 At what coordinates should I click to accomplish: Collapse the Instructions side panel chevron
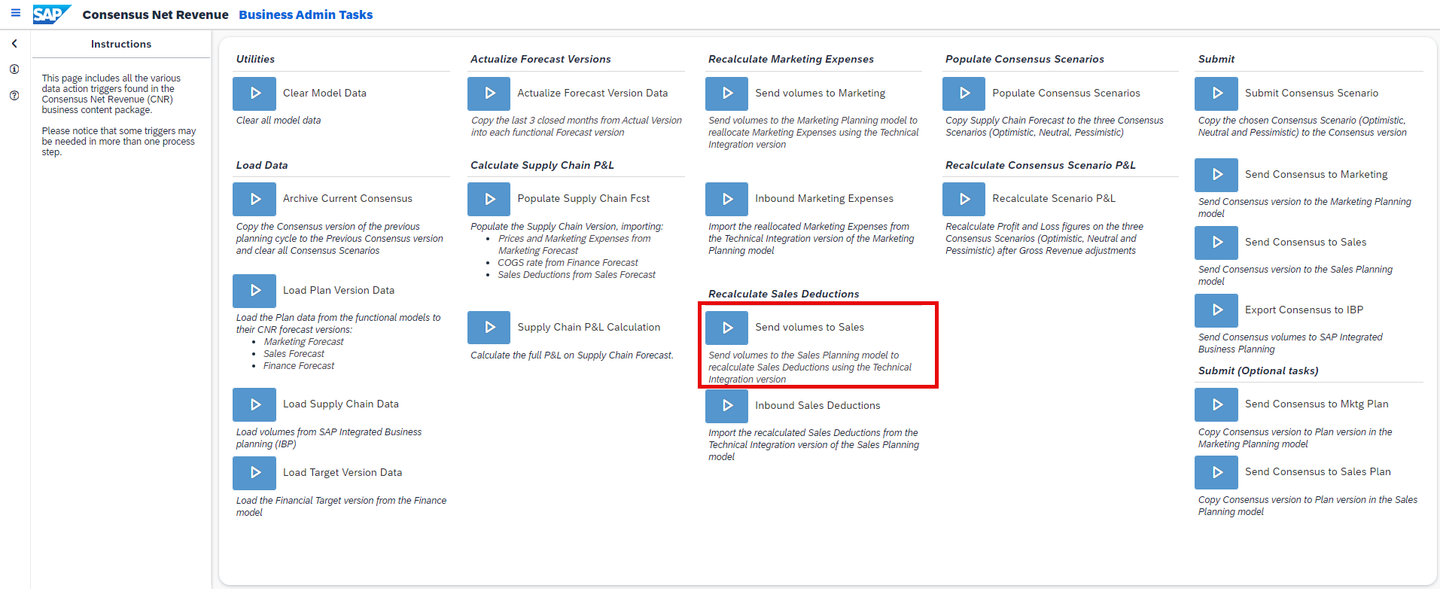coord(14,44)
